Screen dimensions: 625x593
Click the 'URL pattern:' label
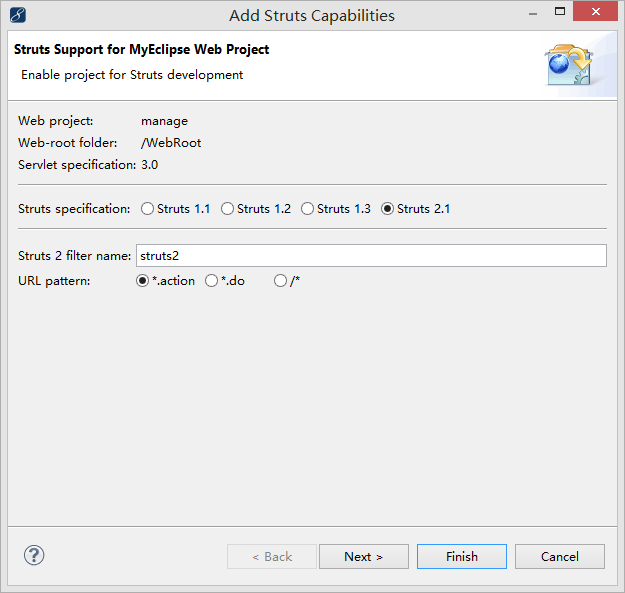[x=54, y=281]
